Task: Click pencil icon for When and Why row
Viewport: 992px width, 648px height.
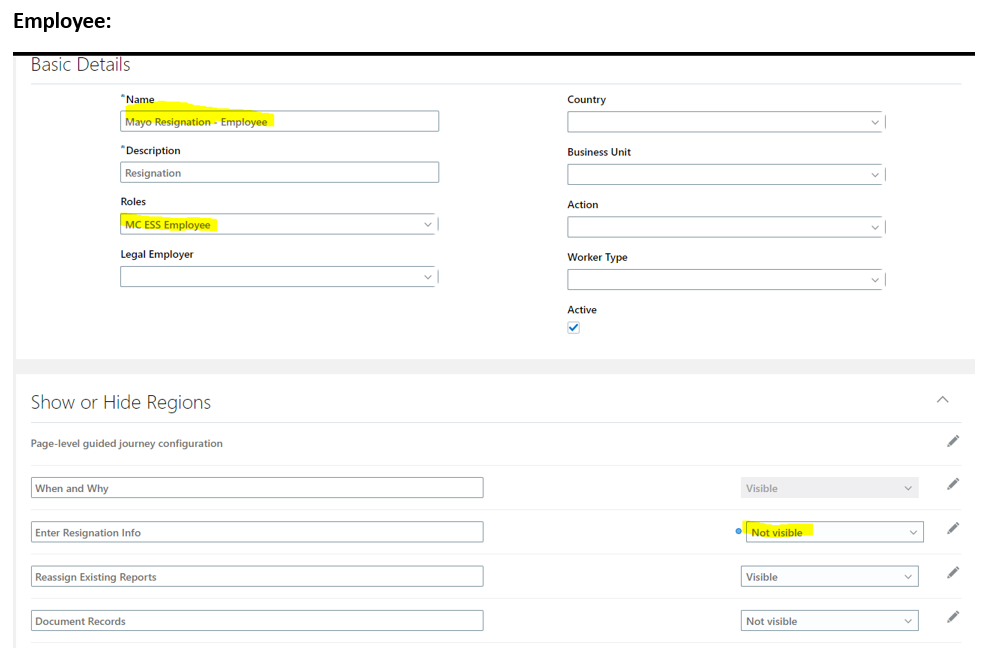Action: pos(953,484)
